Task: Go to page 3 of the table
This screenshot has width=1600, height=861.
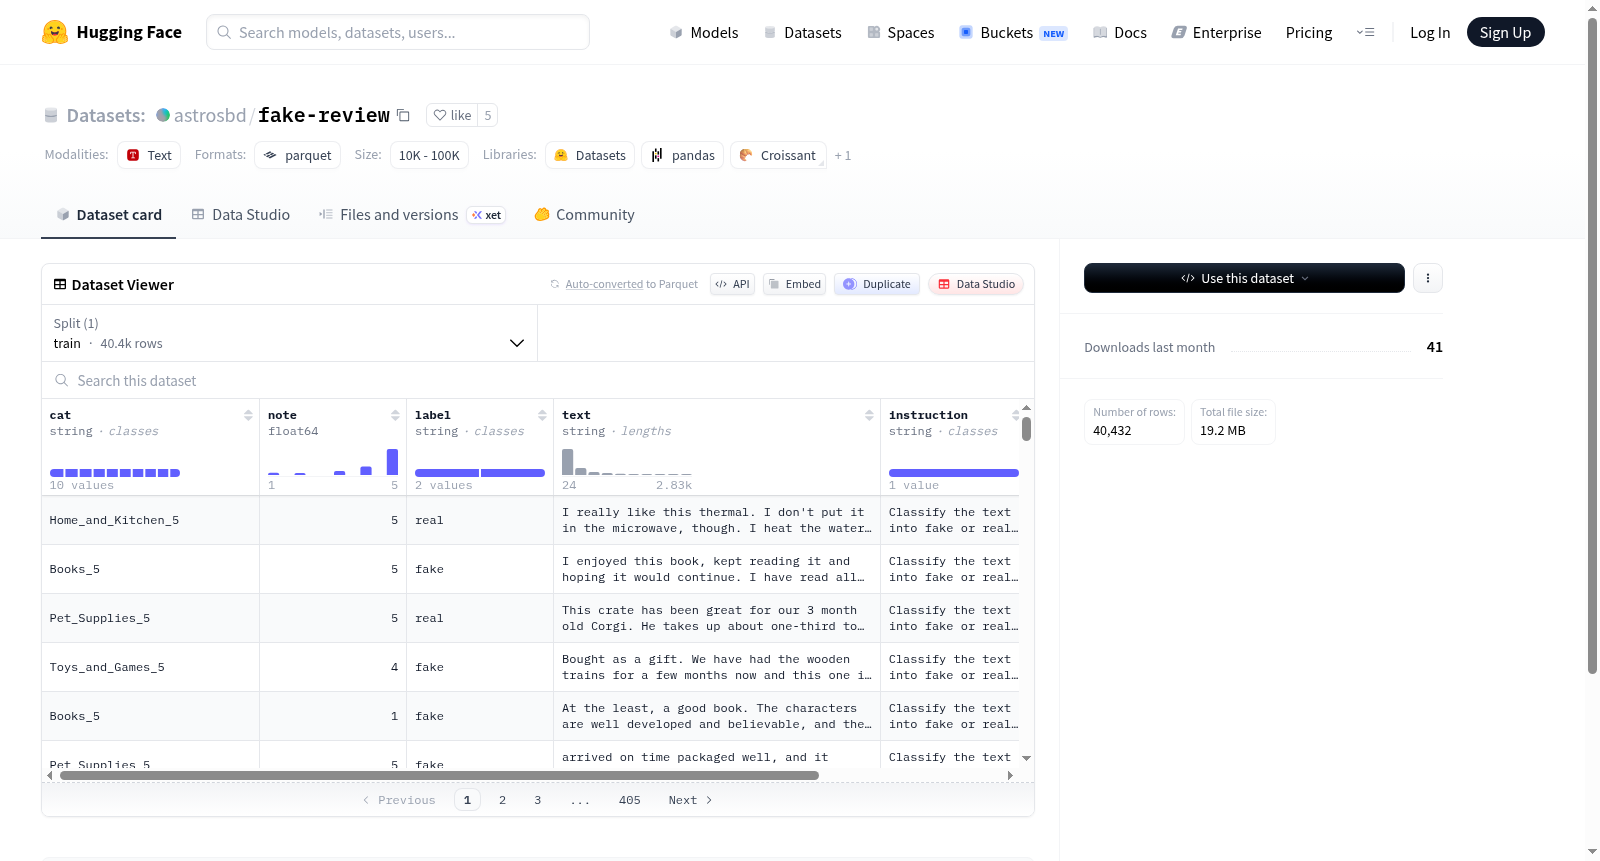Action: click(x=537, y=800)
